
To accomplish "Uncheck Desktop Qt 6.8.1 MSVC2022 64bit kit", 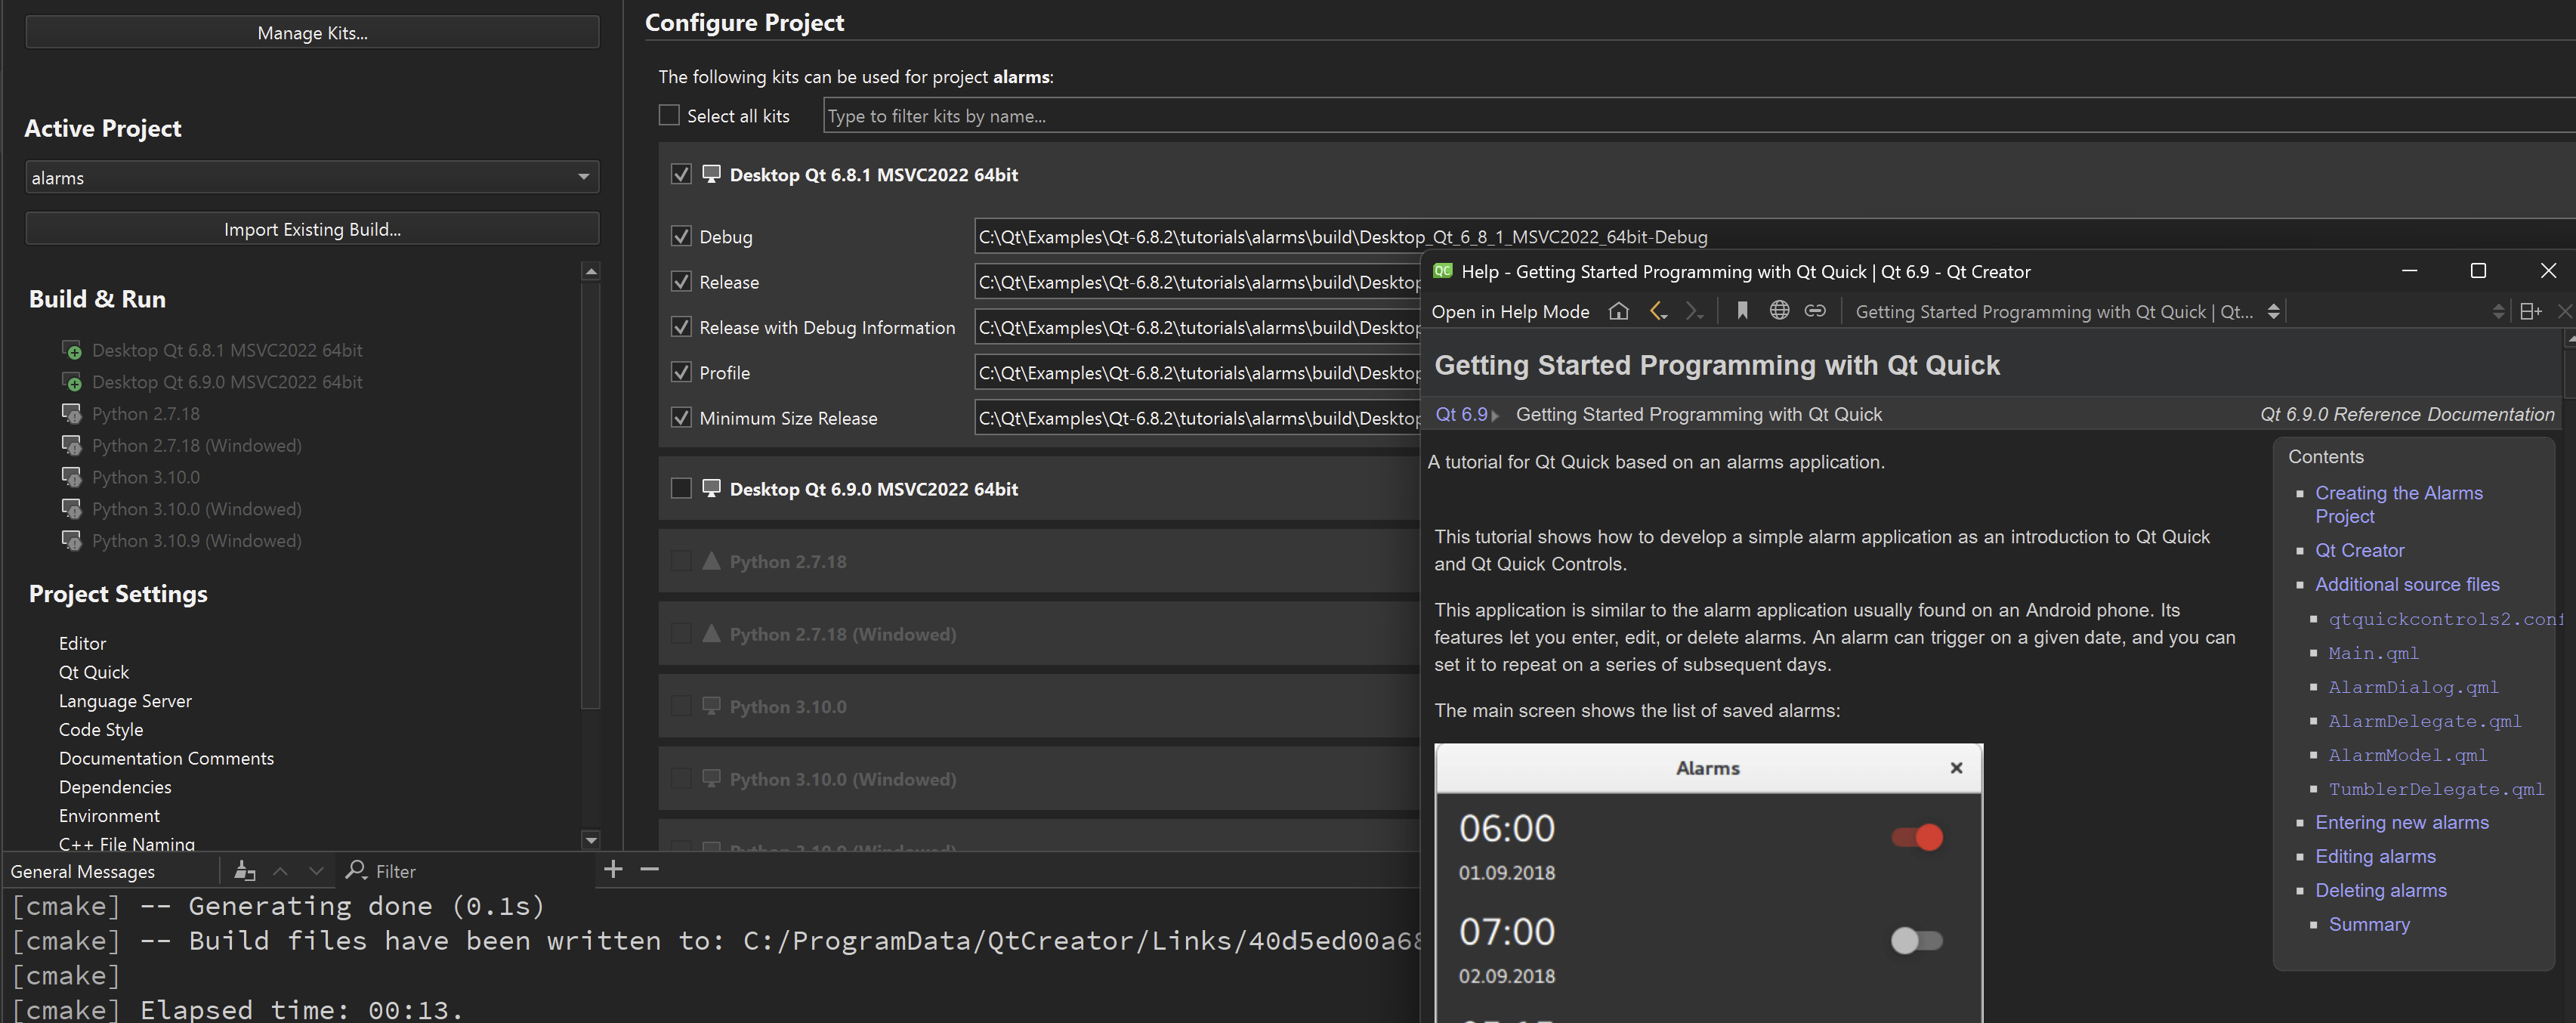I will tap(681, 174).
